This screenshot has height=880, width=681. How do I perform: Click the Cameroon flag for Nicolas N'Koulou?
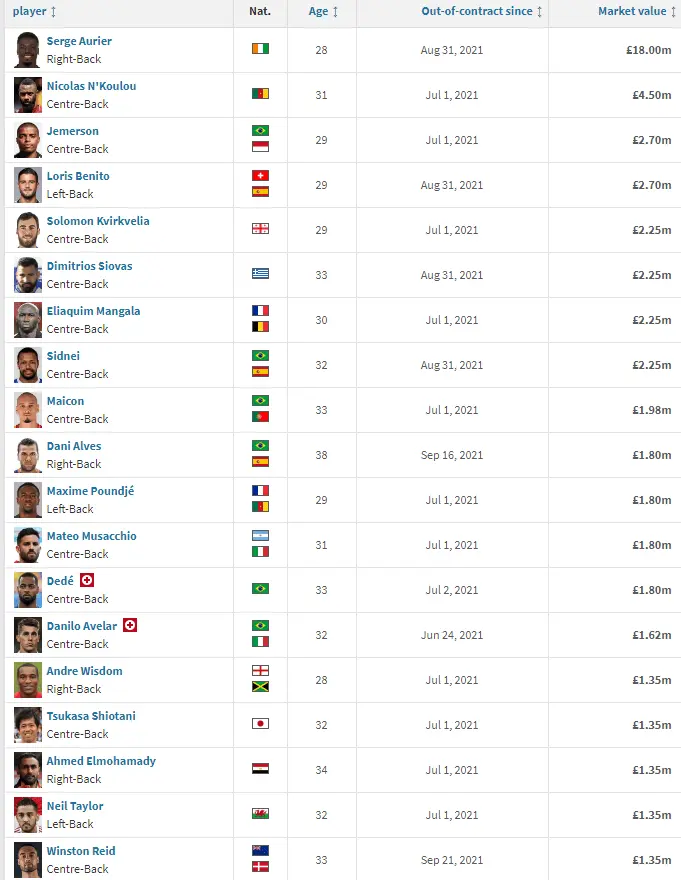click(260, 95)
